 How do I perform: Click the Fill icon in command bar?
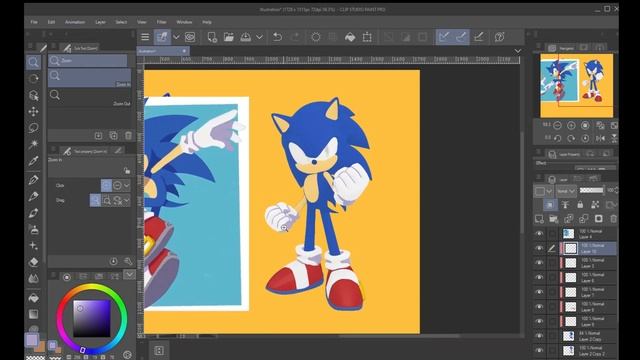coord(350,37)
